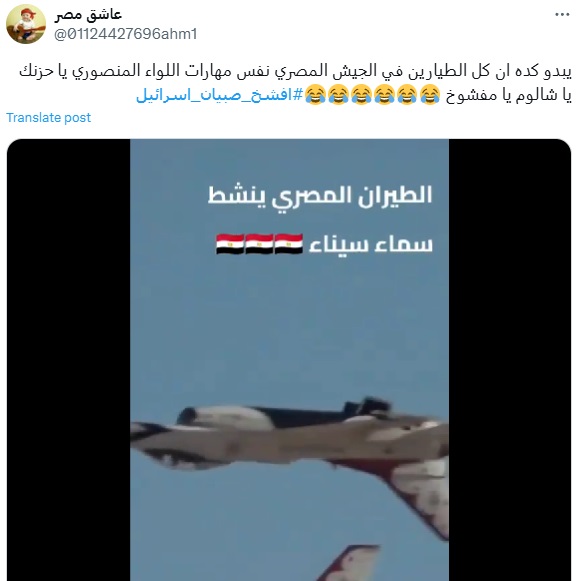Click the Egyptian flag emoji next to سماء سيناء
The image size is (588, 581).
click(x=289, y=244)
